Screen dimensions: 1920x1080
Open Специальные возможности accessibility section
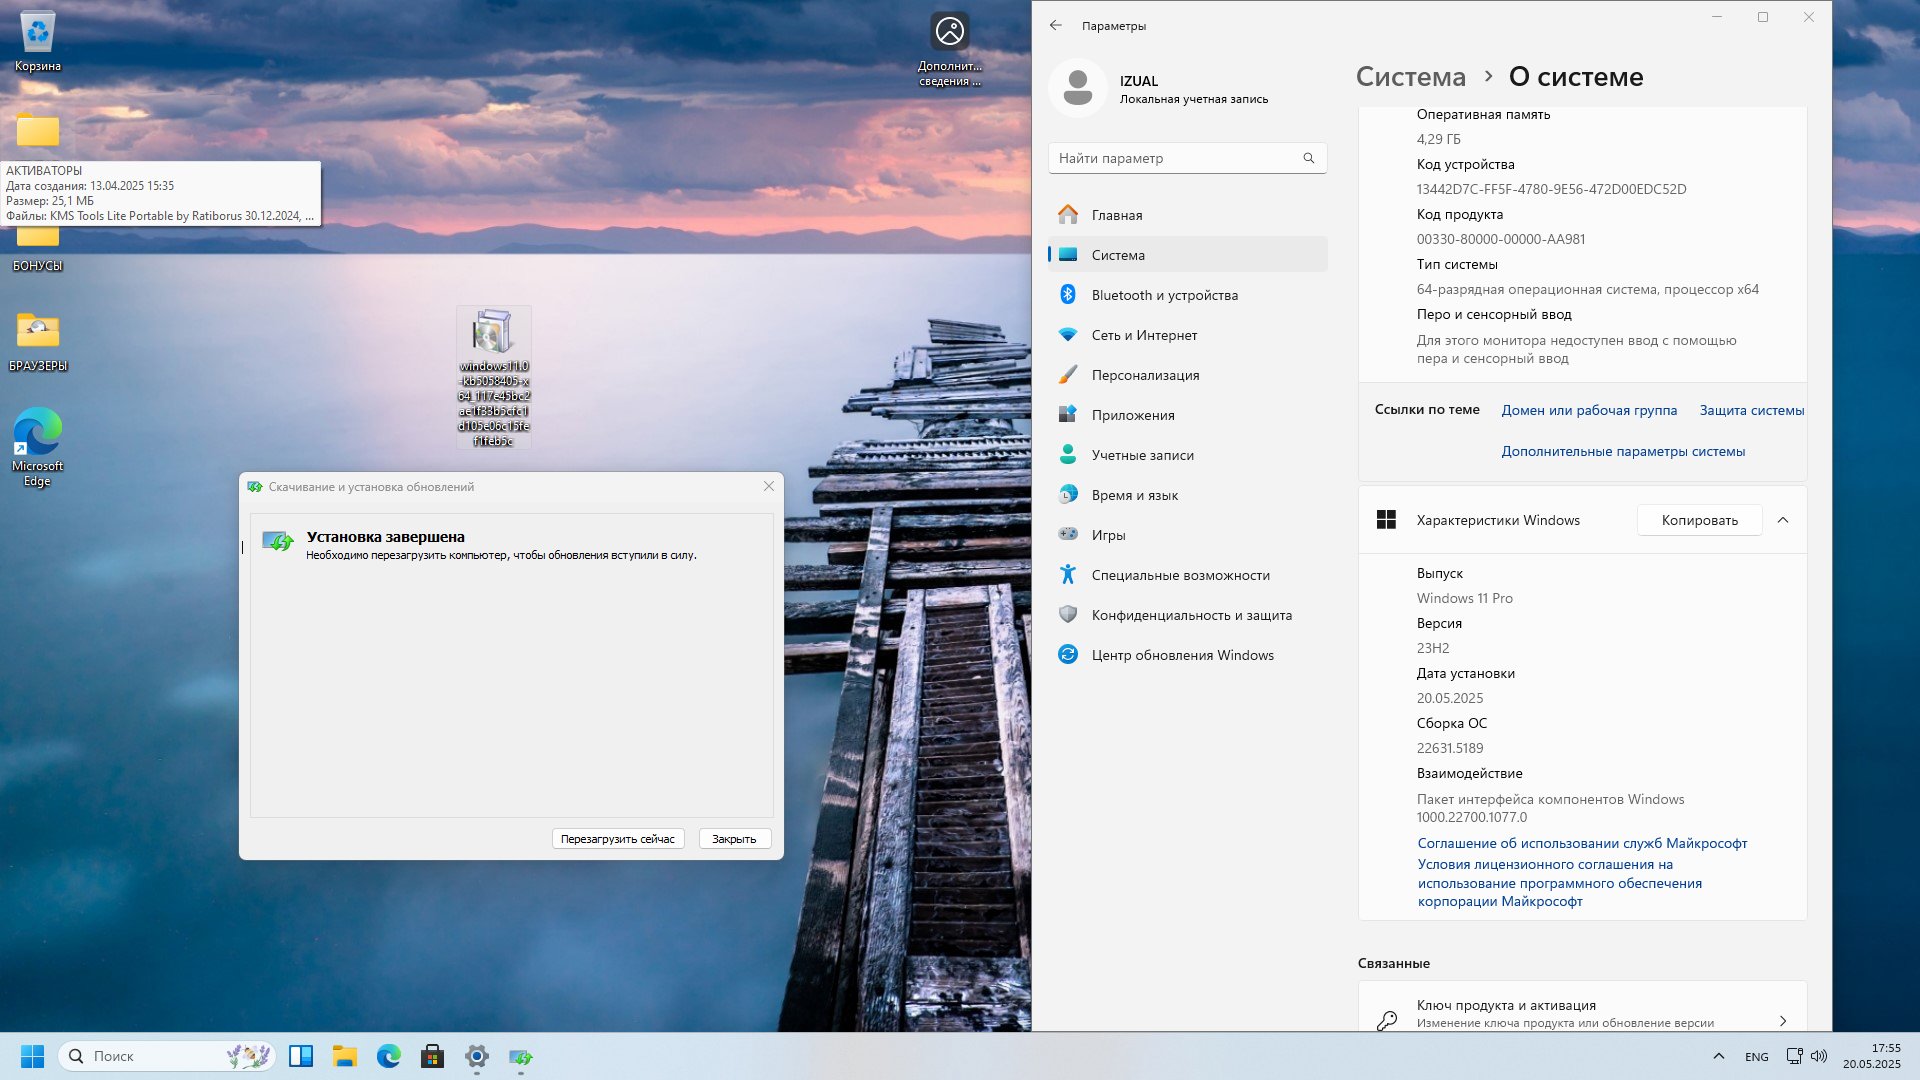1180,575
